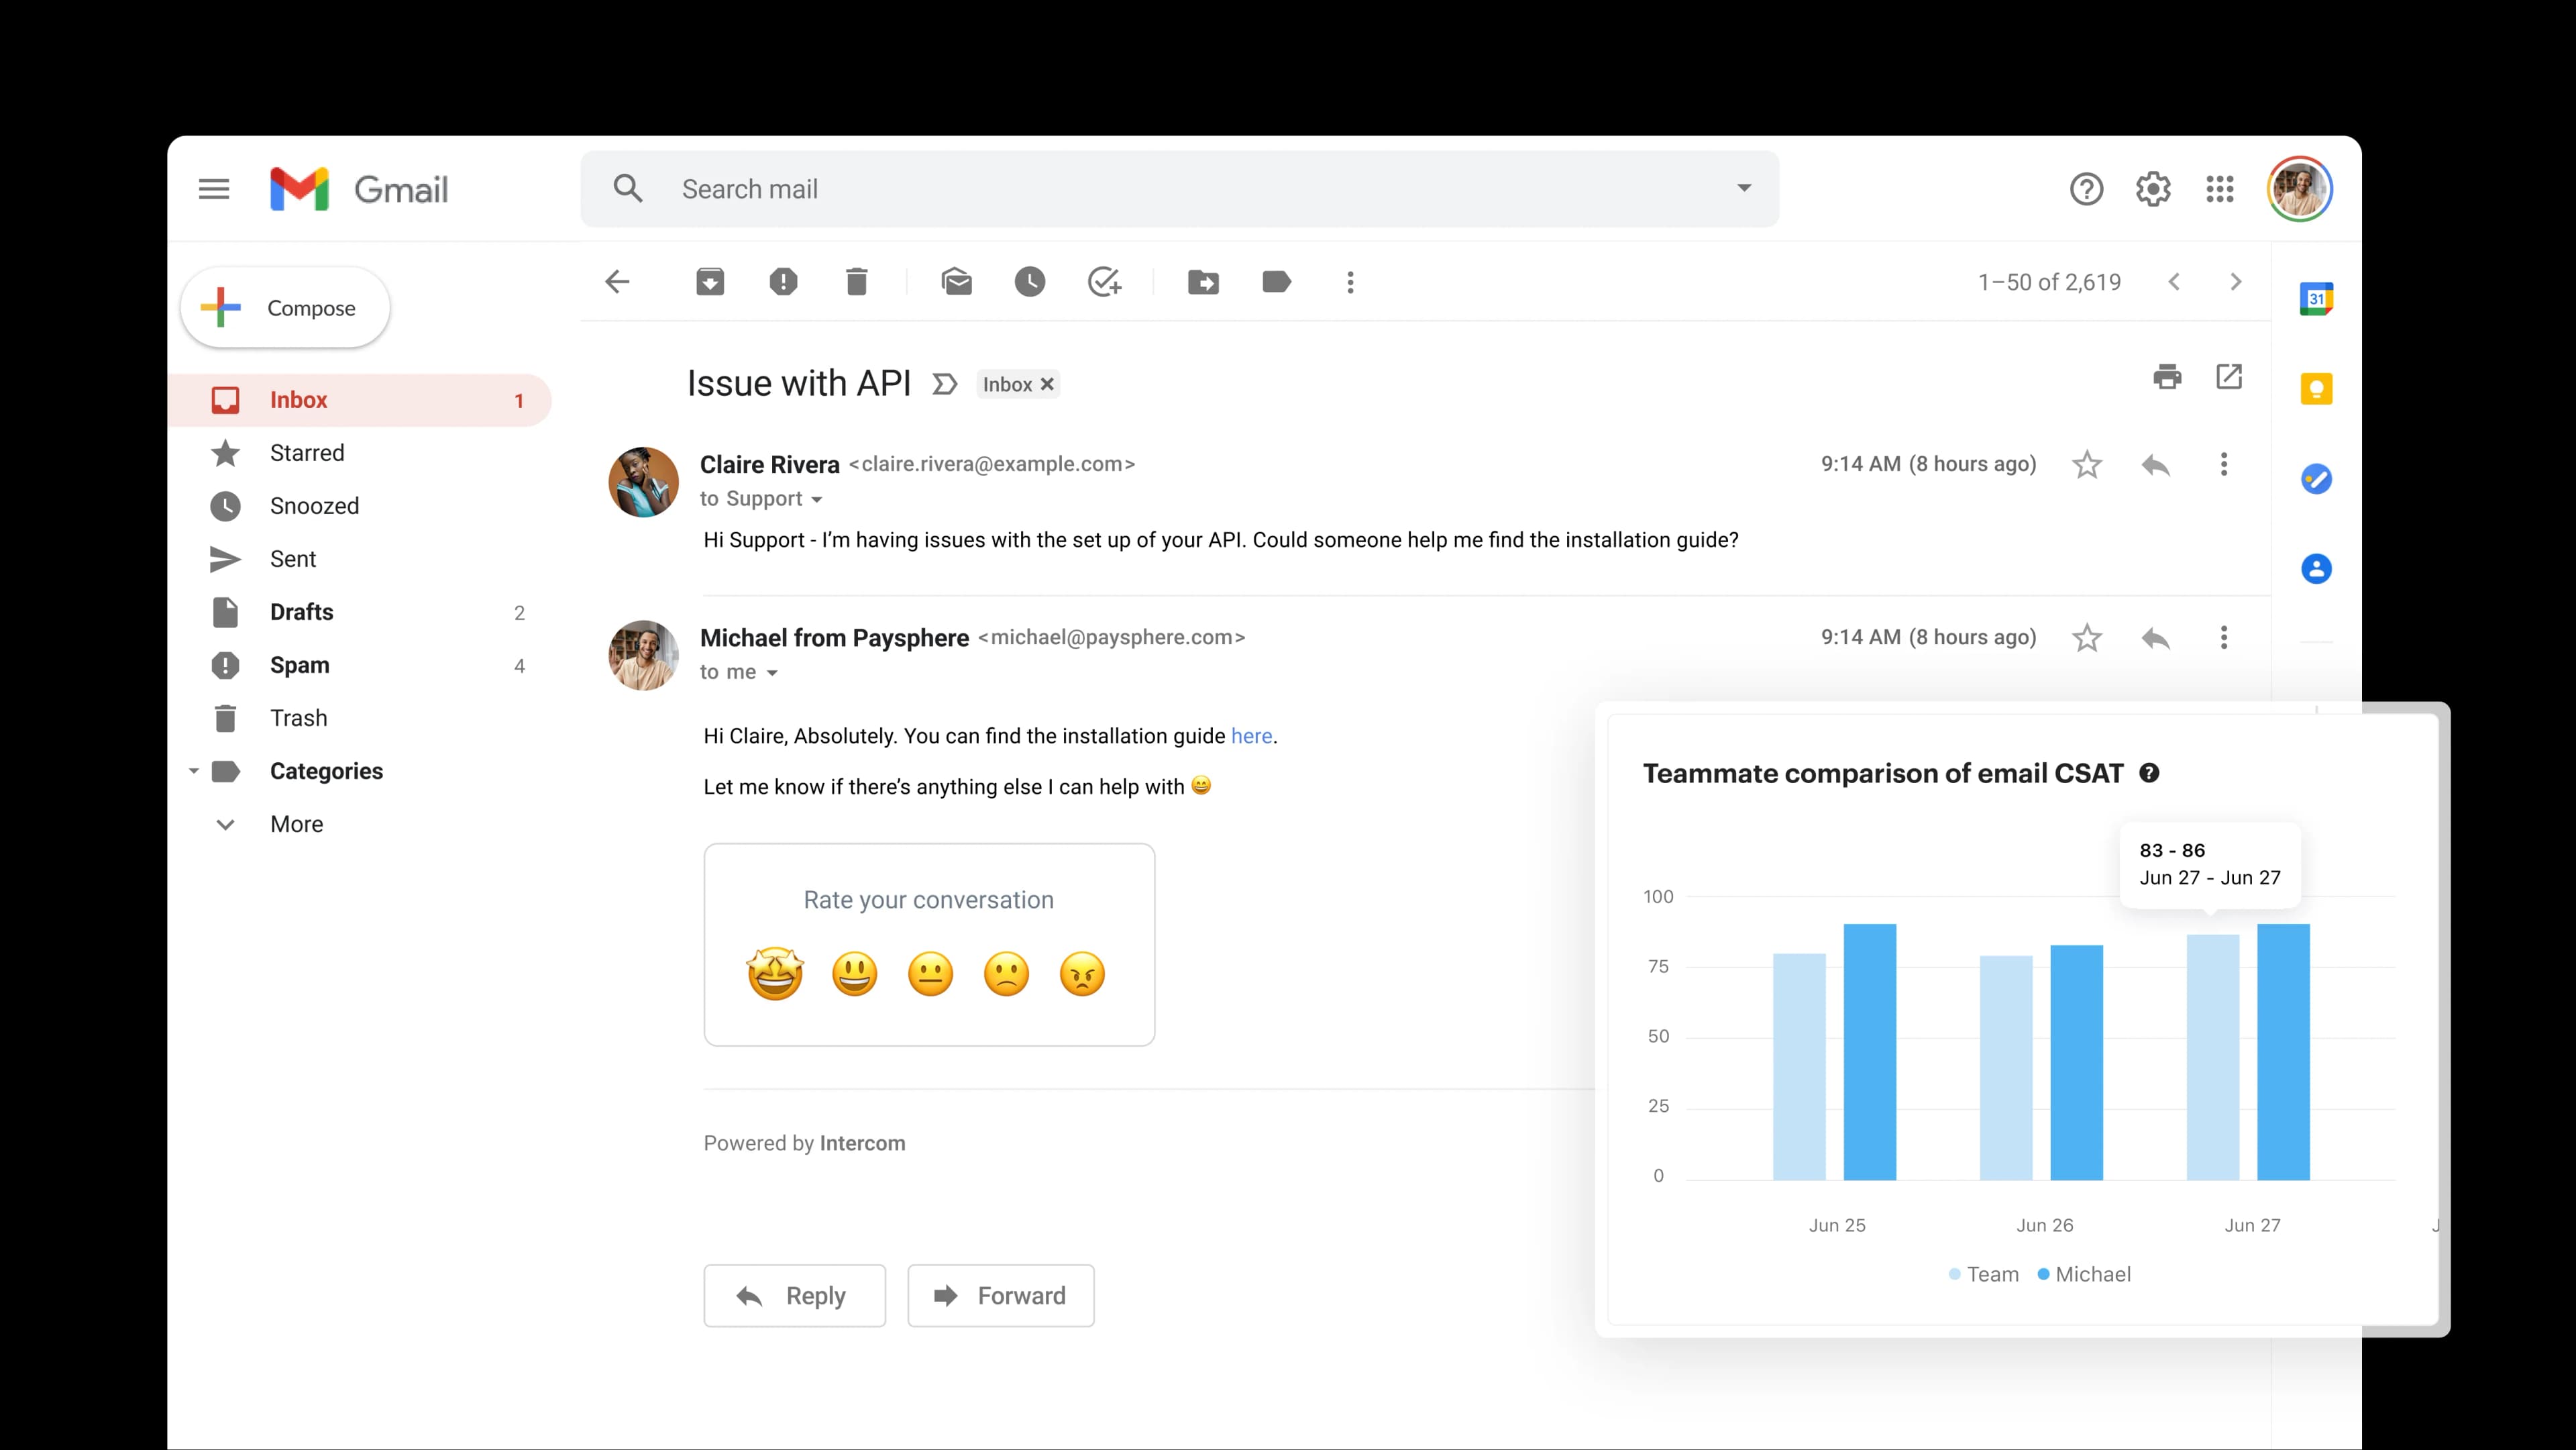Screen dimensions: 2576x1450
Task: Snooze this email
Action: click(1030, 282)
